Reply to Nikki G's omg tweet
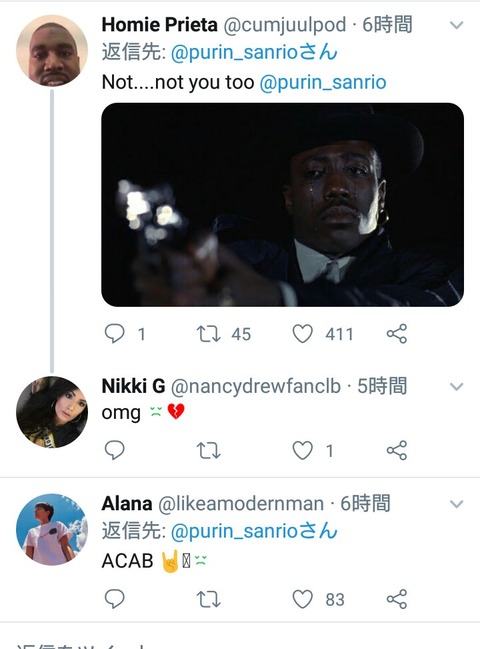This screenshot has width=480, height=649. [x=115, y=450]
